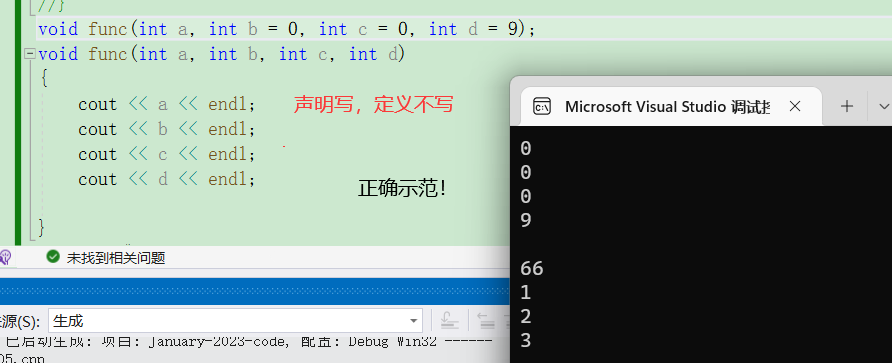This screenshot has width=892, height=363.
Task: Click the green no-issues check icon
Action: tap(53, 257)
